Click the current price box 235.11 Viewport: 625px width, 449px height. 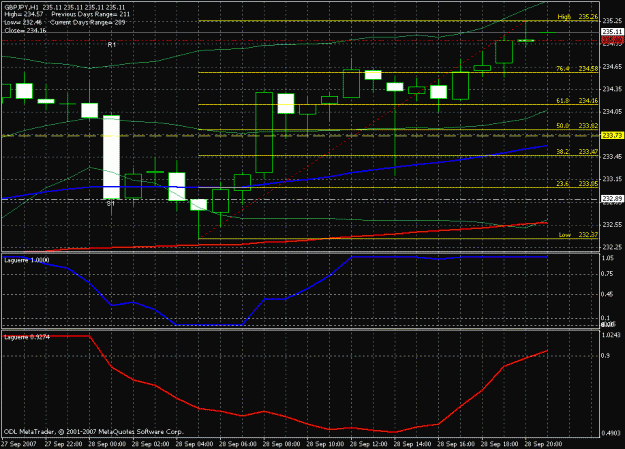[x=613, y=32]
